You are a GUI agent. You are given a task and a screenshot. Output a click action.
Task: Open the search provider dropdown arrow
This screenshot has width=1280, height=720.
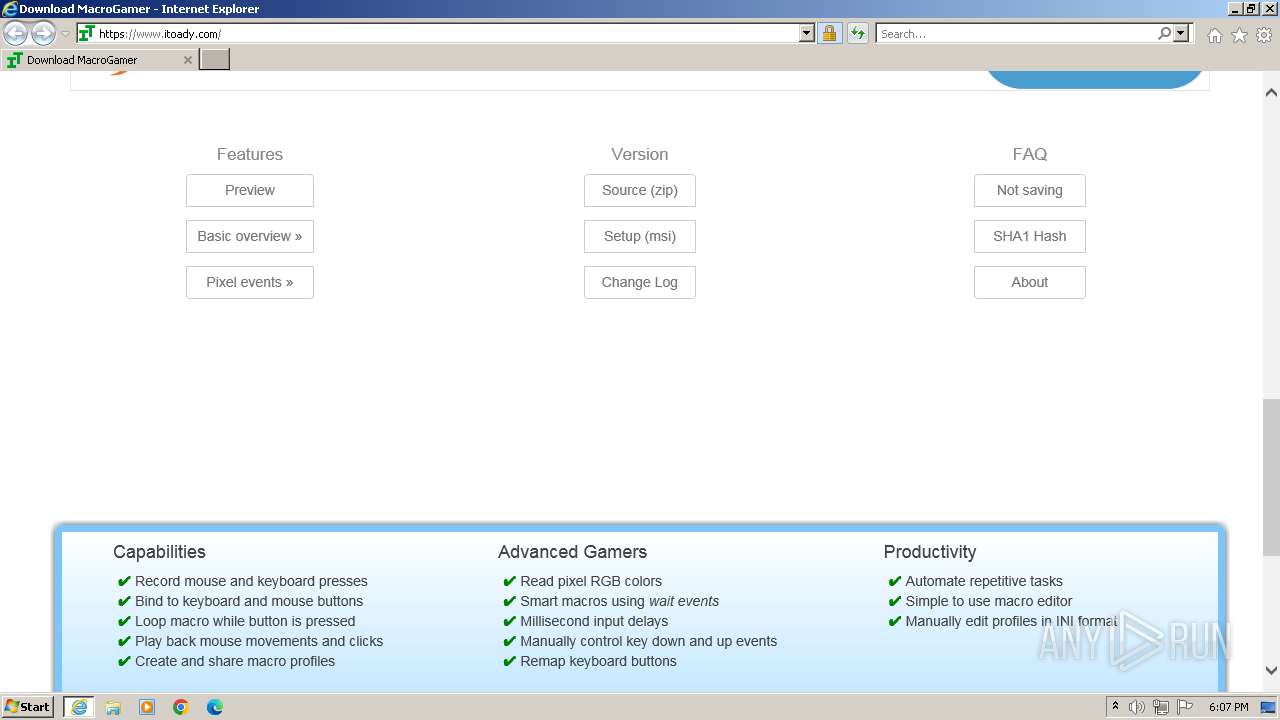tap(1181, 33)
